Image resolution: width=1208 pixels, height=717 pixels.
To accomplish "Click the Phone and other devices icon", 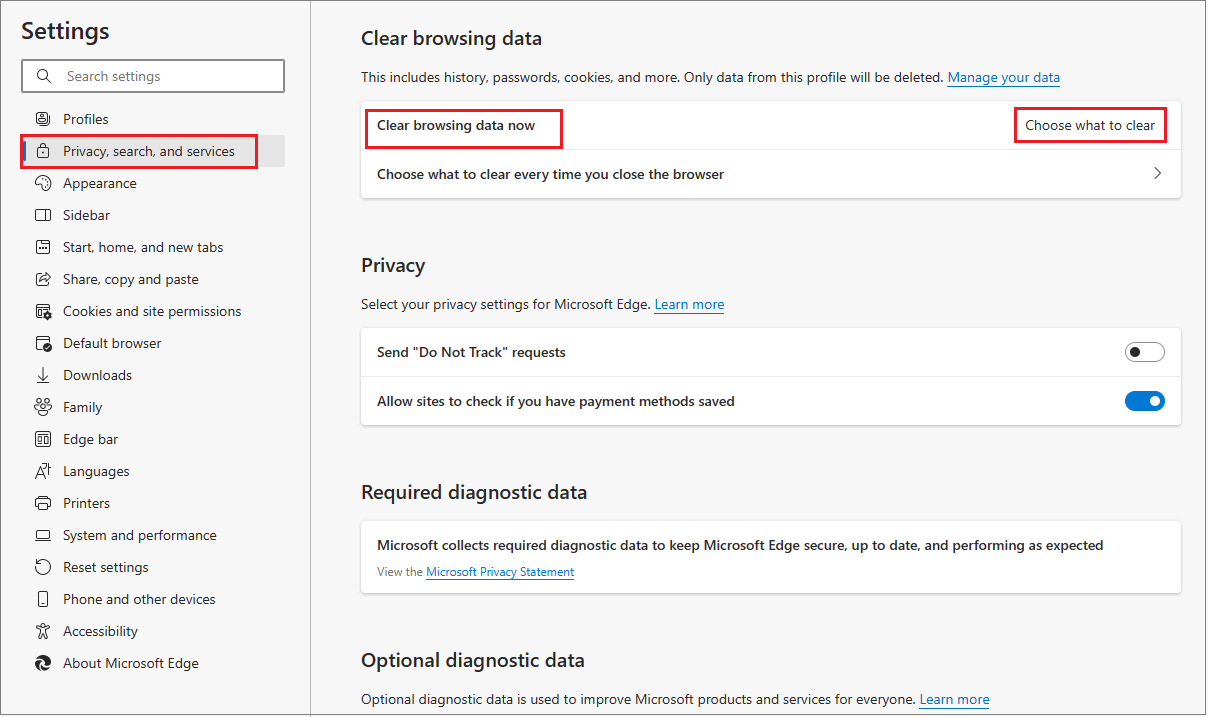I will pos(43,599).
